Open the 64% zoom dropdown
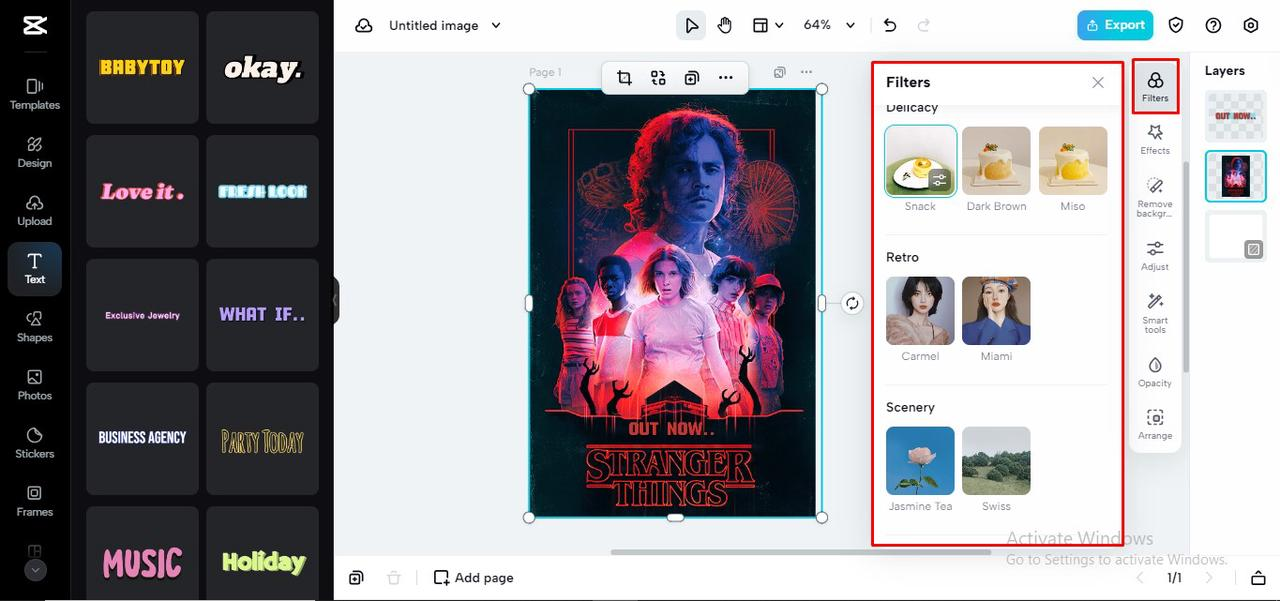The image size is (1280, 601). point(829,25)
